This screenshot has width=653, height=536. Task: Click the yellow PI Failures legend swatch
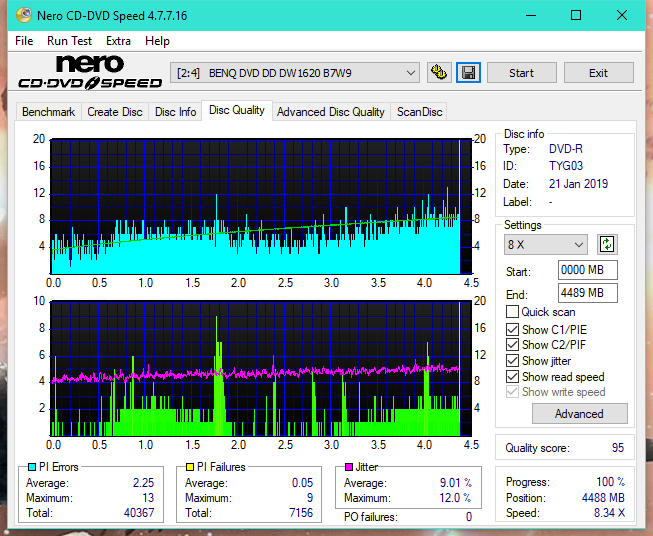pyautogui.click(x=190, y=467)
